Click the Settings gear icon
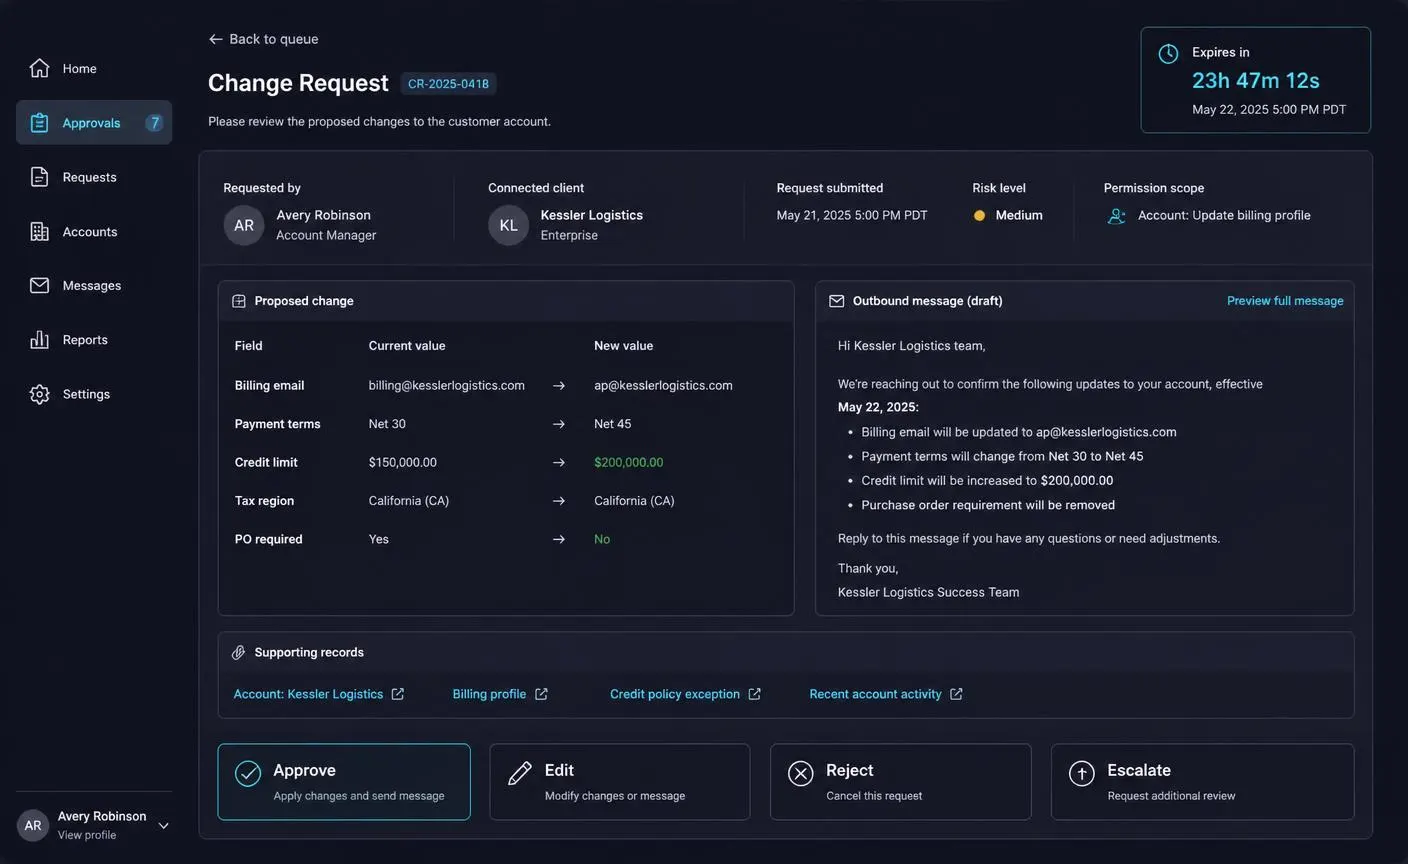Screen dimensions: 1408x864 pos(39,394)
